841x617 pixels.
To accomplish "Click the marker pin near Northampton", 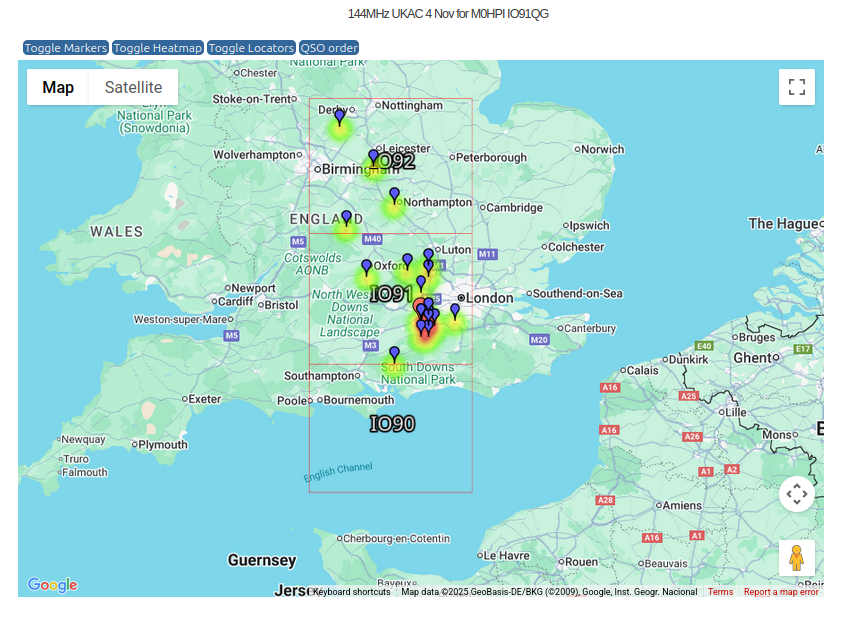I will click(x=394, y=194).
